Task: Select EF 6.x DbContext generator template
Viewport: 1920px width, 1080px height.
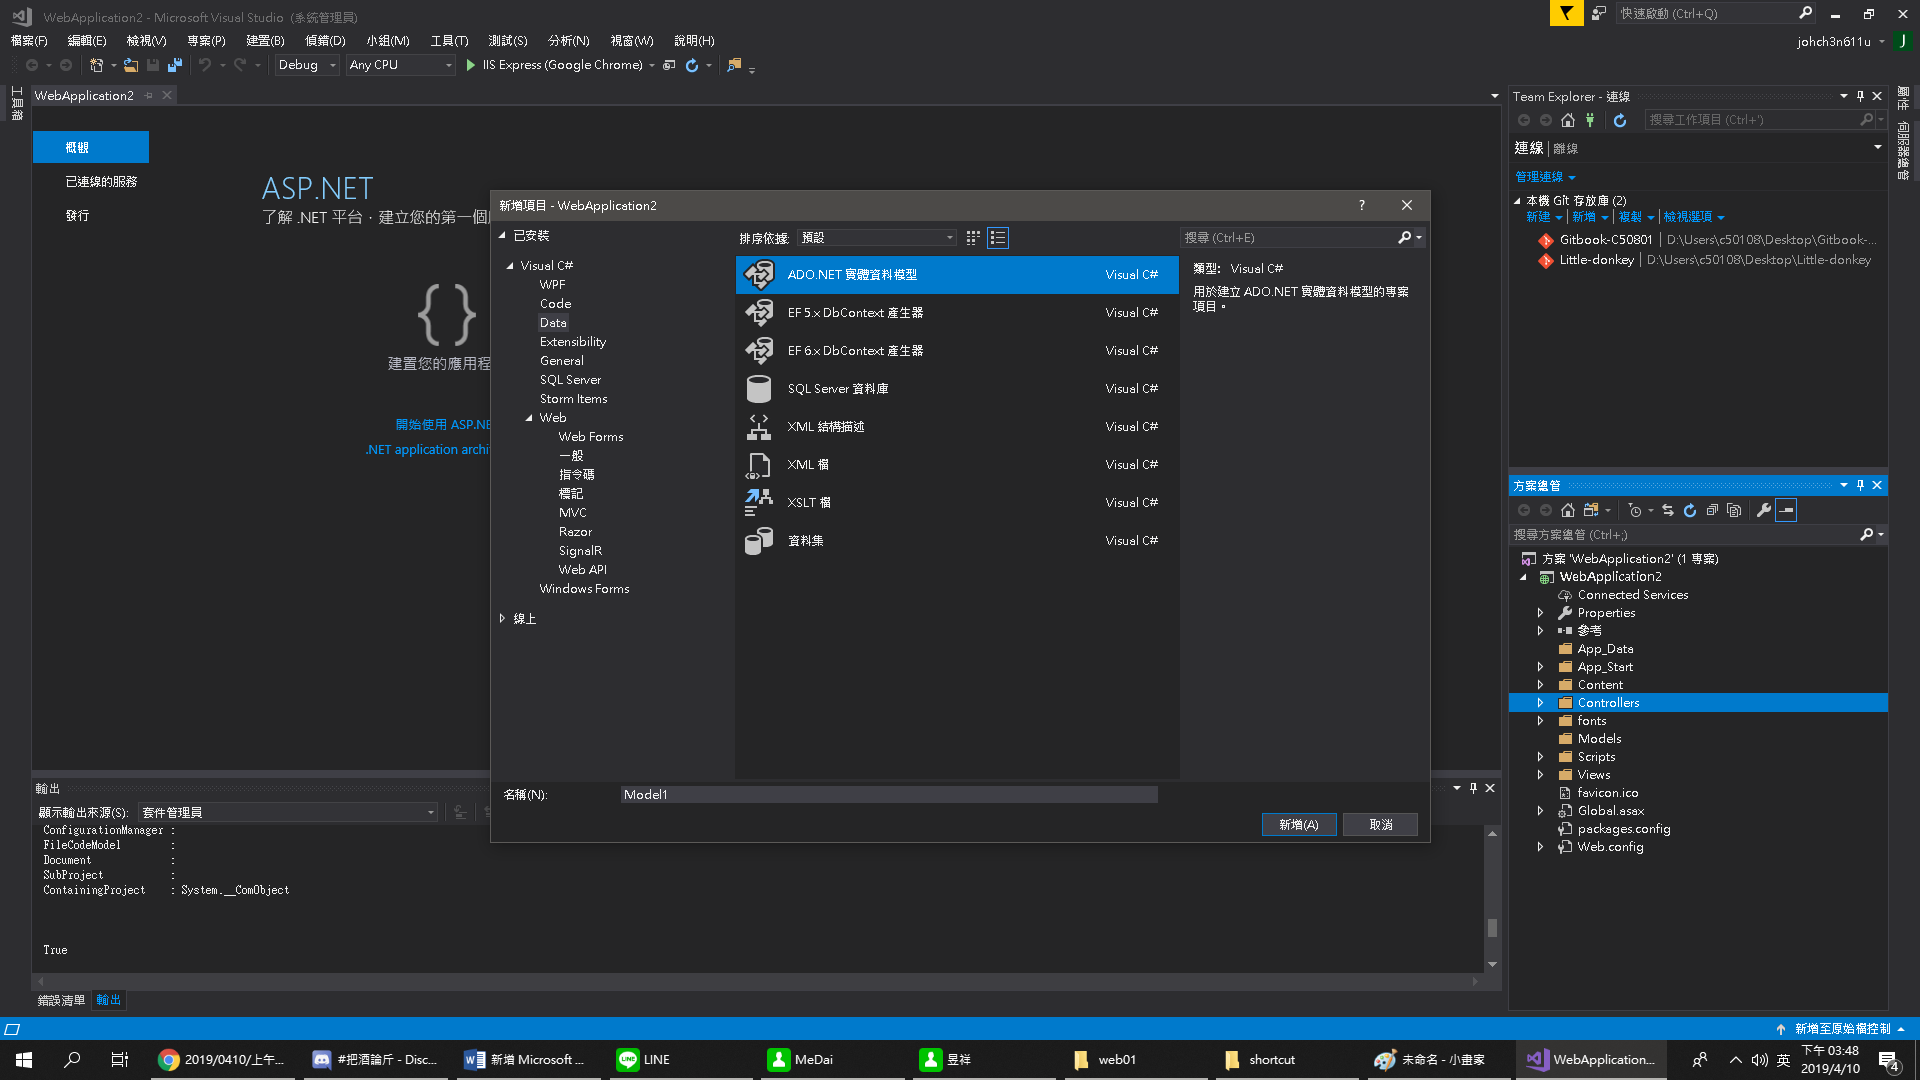Action: pos(957,351)
